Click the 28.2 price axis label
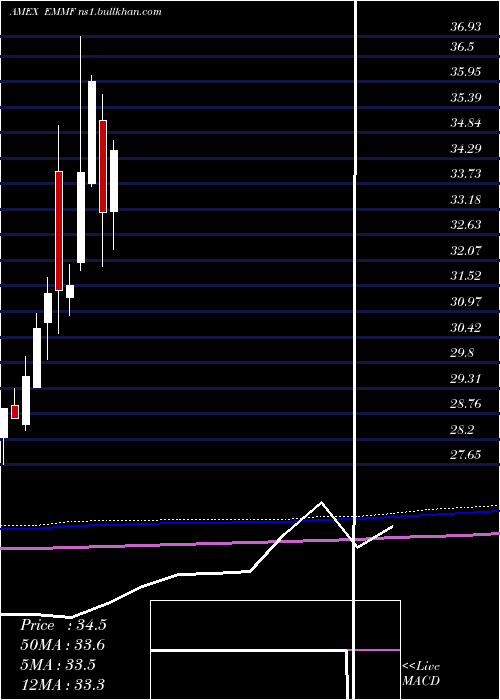 pos(462,430)
